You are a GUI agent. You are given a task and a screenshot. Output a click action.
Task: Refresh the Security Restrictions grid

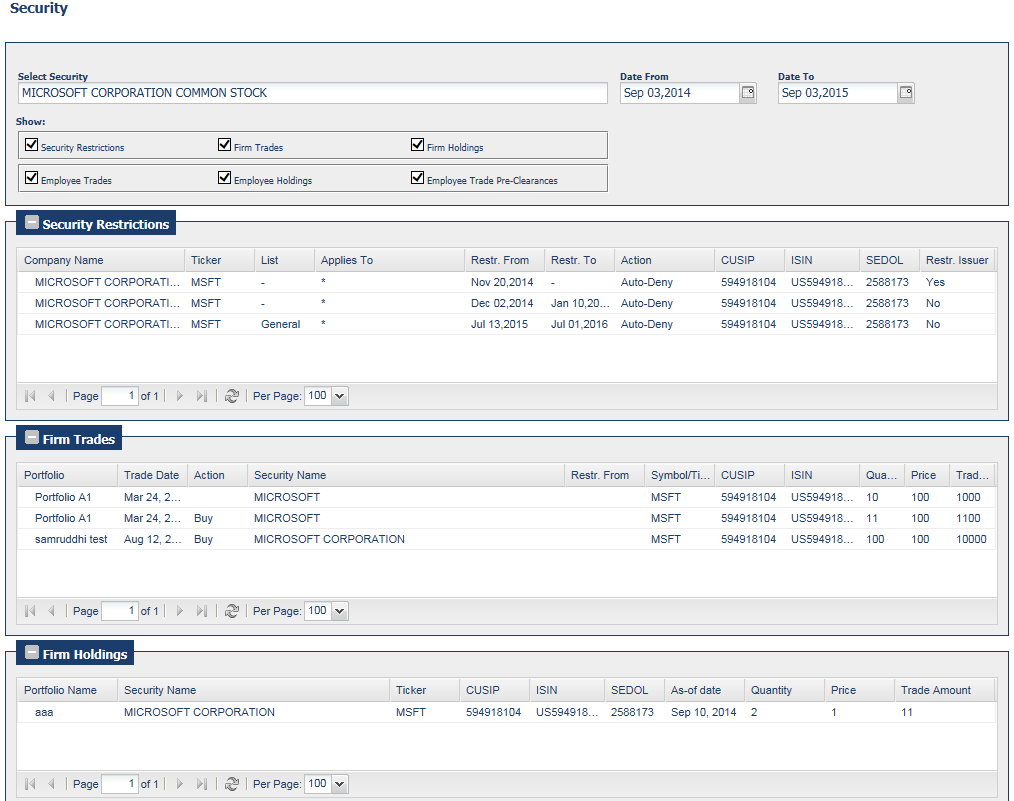pyautogui.click(x=232, y=396)
